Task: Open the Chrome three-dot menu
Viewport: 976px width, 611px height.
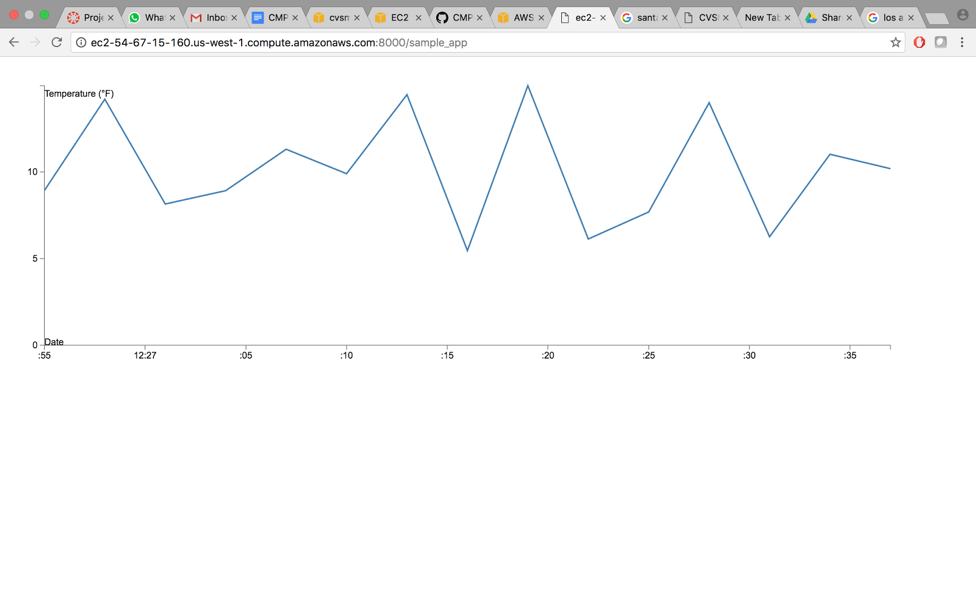Action: pyautogui.click(x=962, y=42)
